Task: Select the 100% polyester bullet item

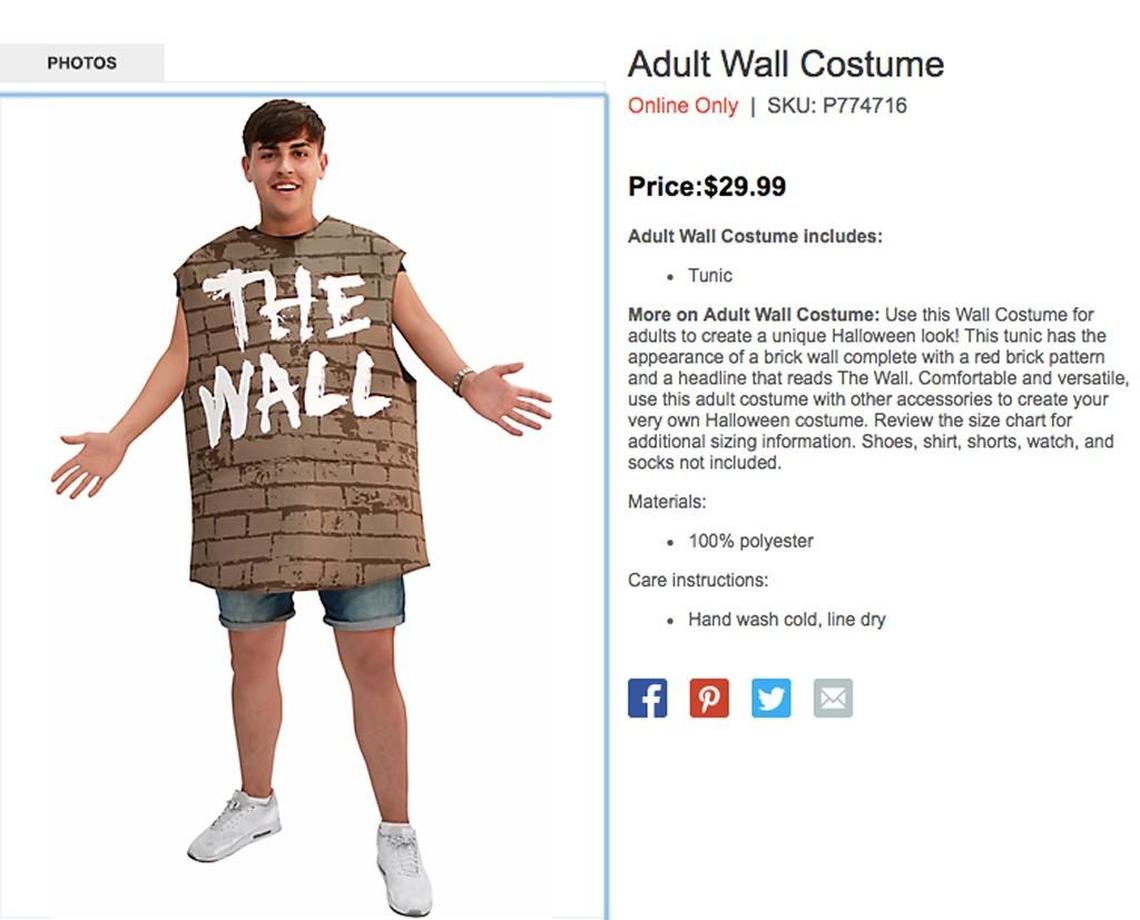Action: (750, 541)
